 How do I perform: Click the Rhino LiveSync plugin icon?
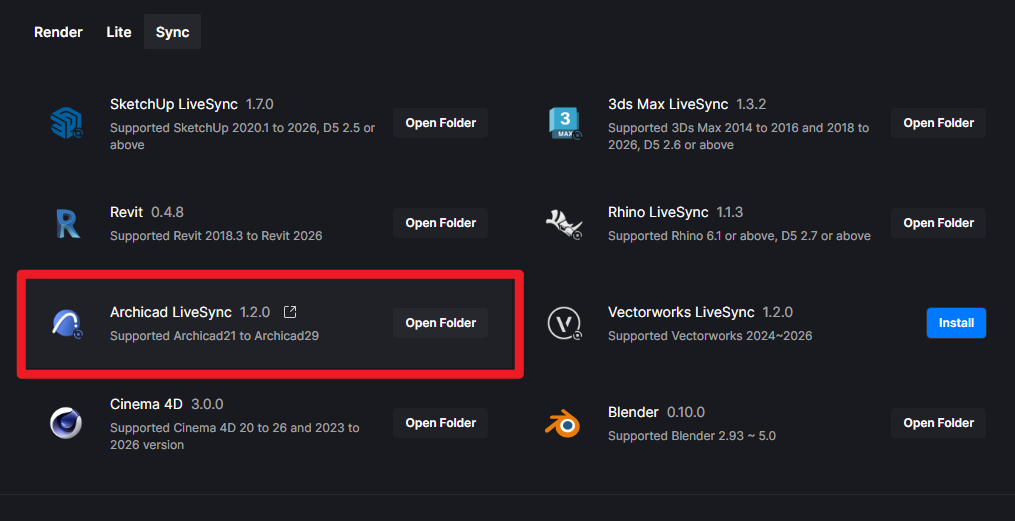564,223
